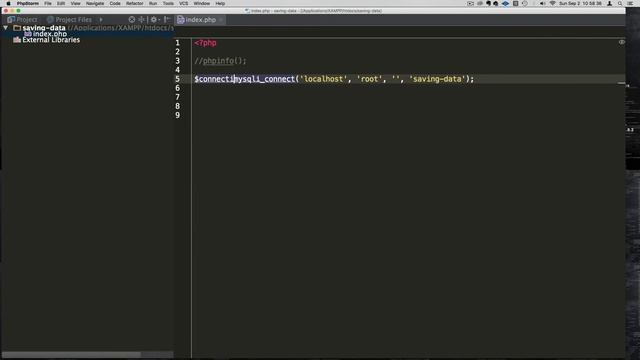Click the 'saving-data' string

(x=437, y=79)
